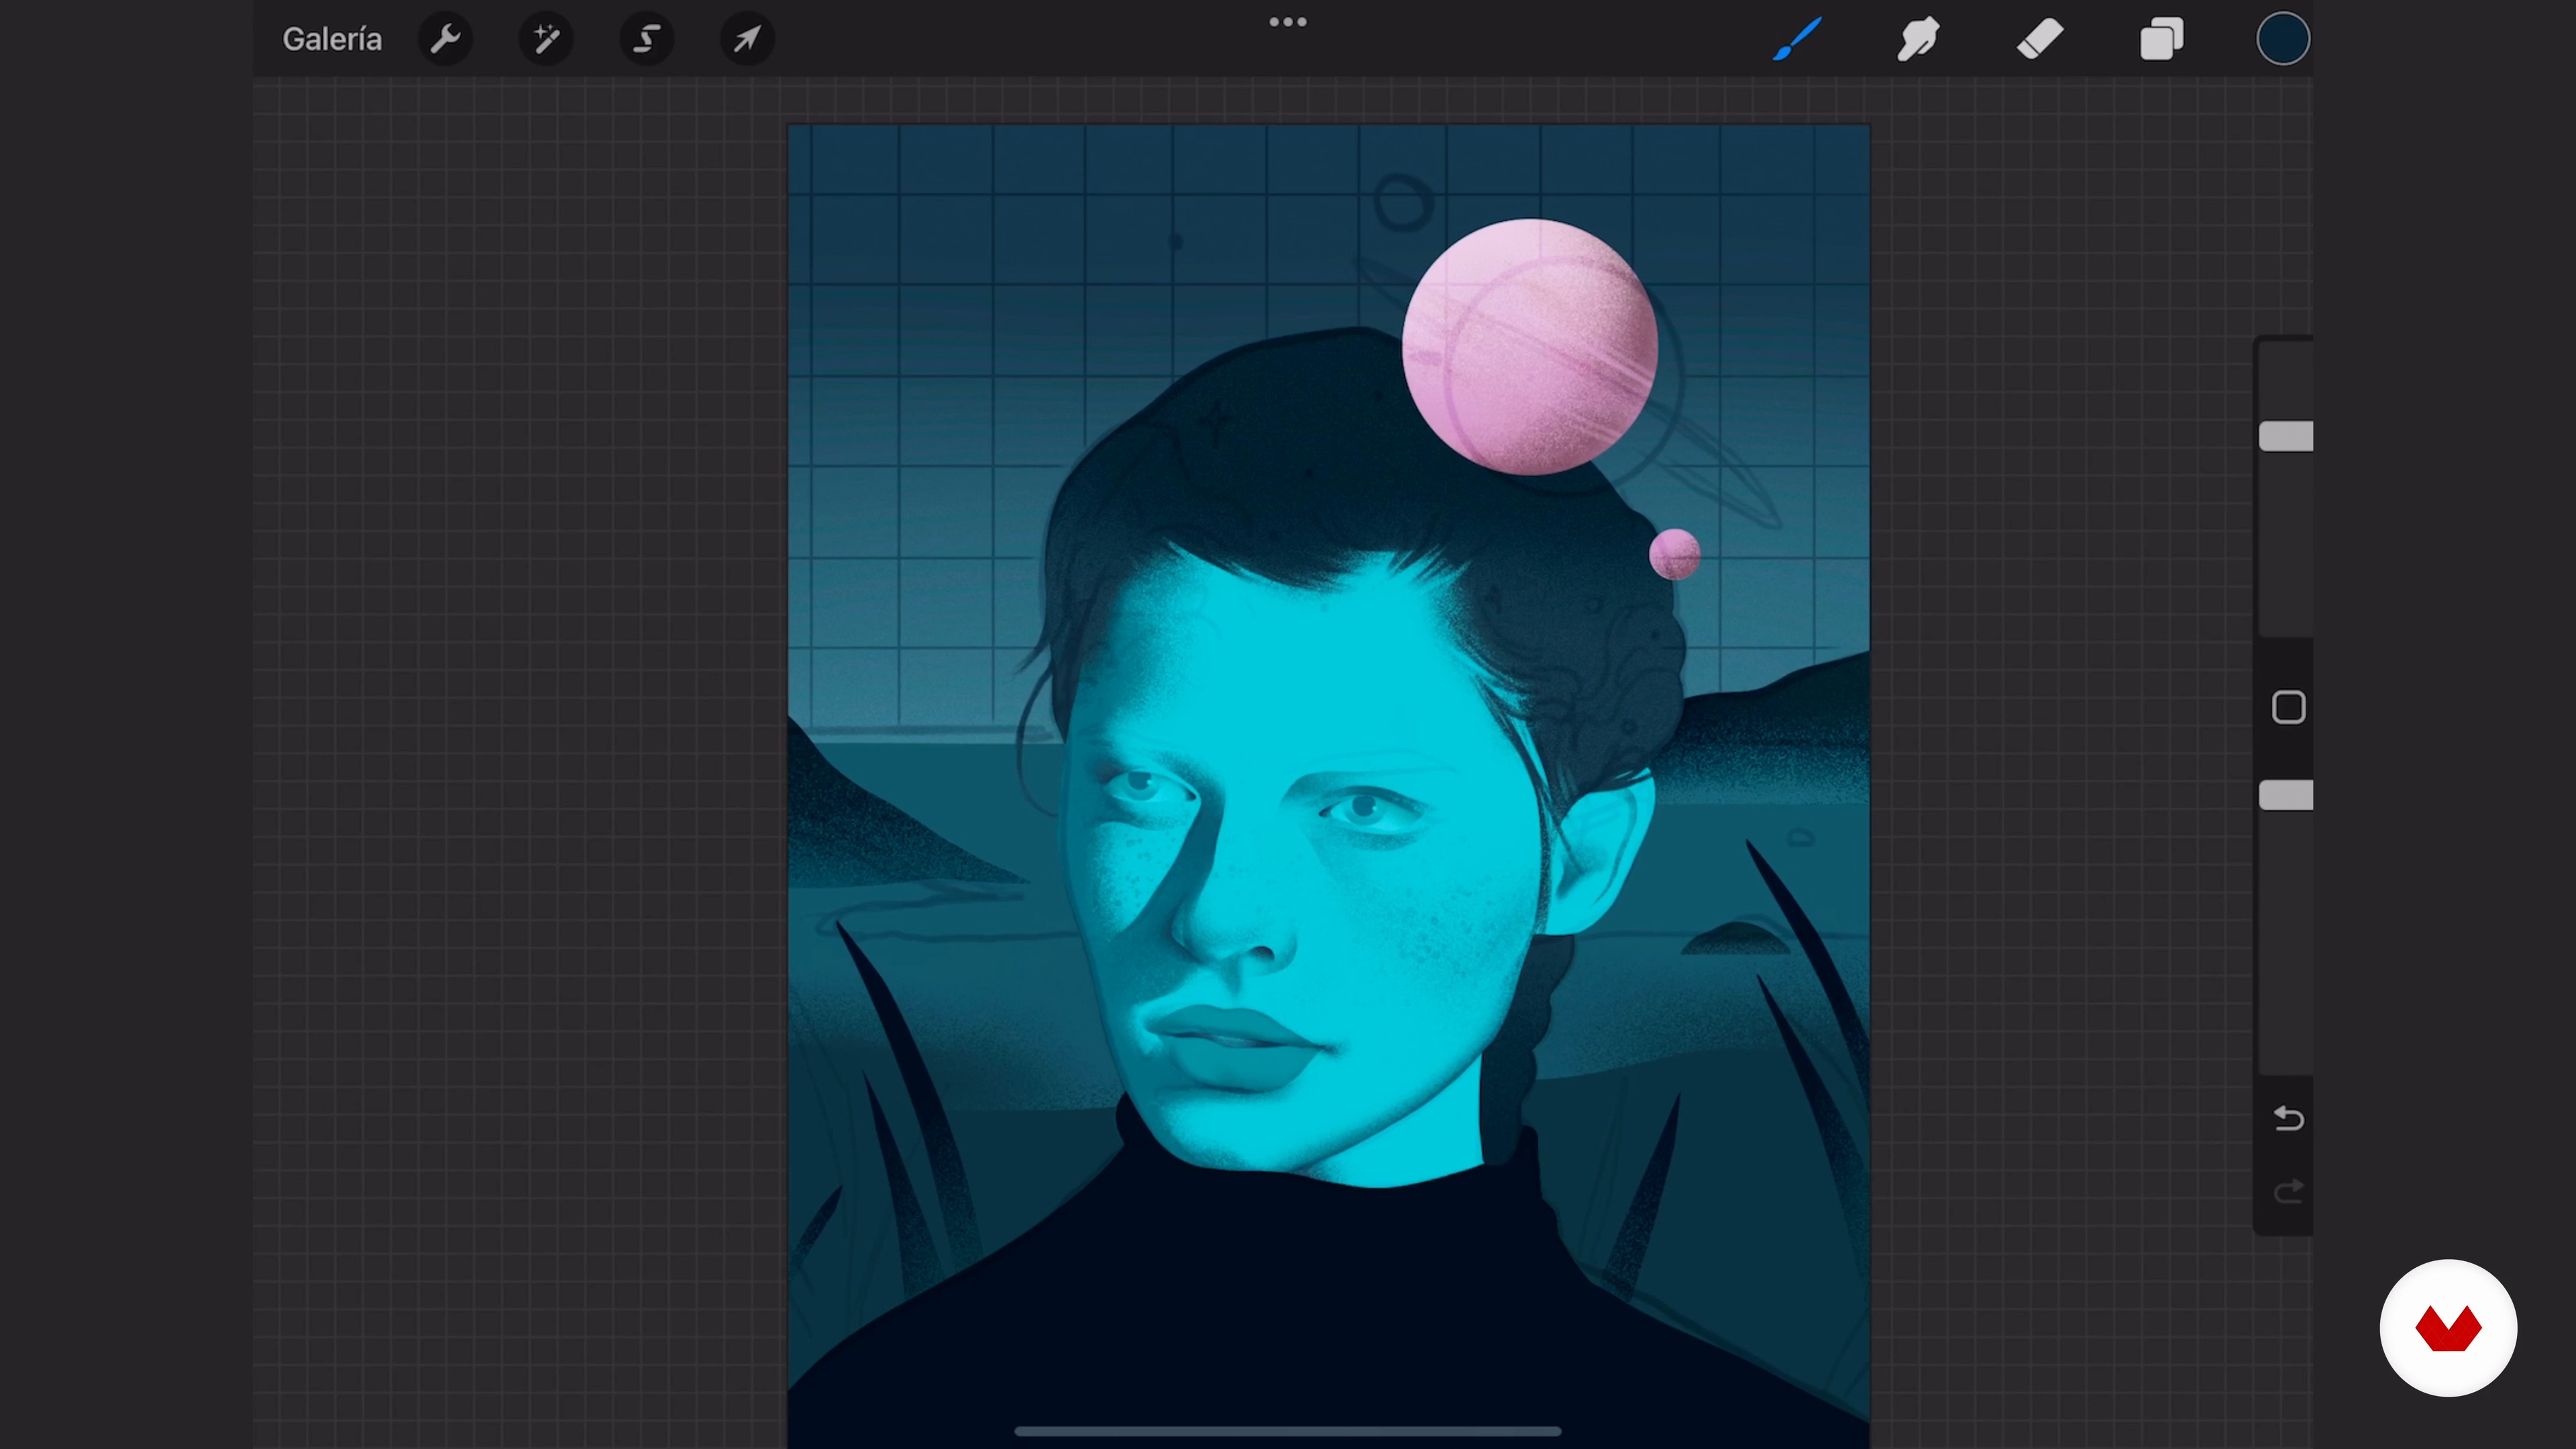The height and width of the screenshot is (1449, 2576).
Task: Select the Eraser tool
Action: 2040,39
